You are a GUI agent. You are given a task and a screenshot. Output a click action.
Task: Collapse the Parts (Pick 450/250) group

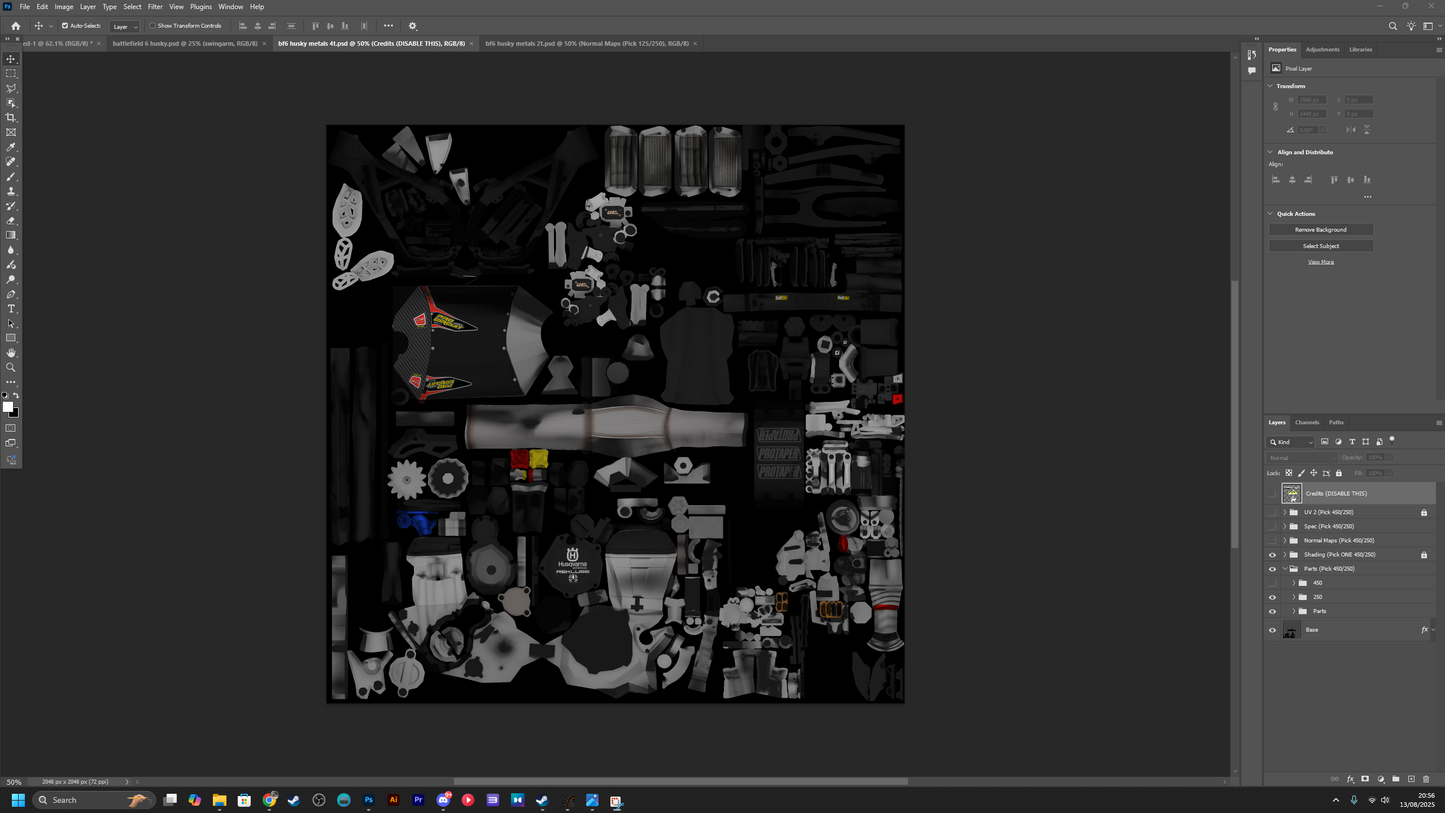[x=1284, y=569]
